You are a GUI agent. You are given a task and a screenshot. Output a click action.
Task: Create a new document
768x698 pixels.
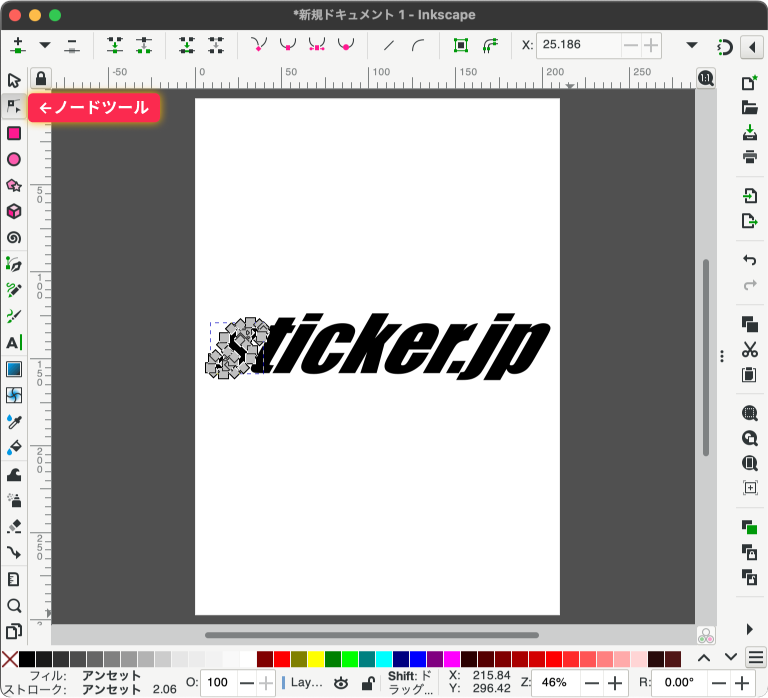click(x=749, y=82)
